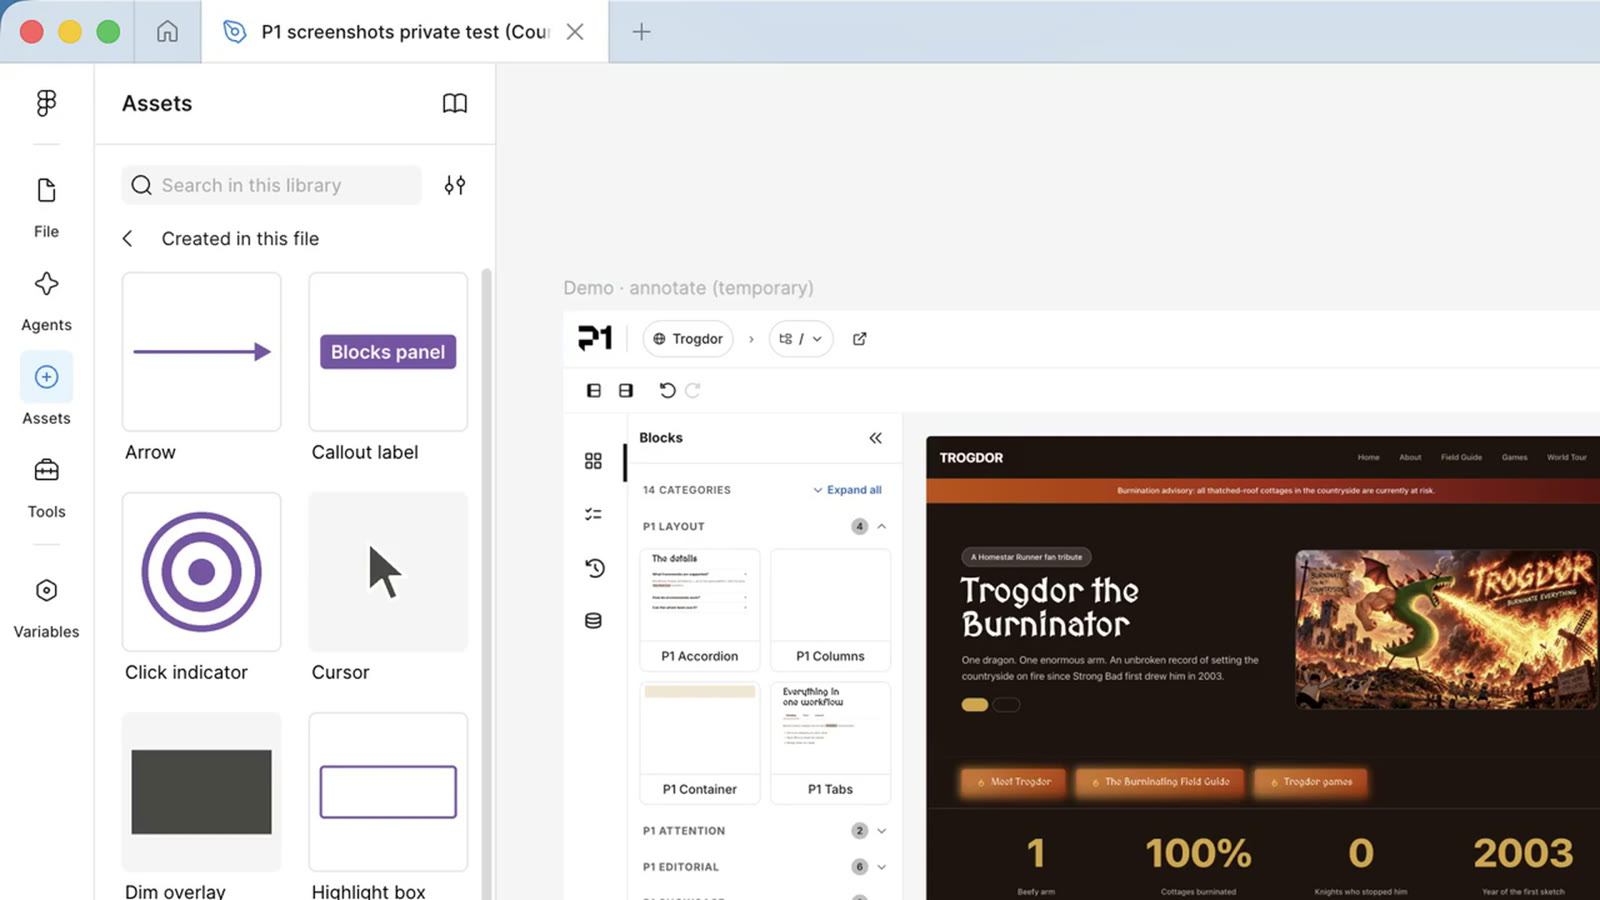Open asset filter settings sliders icon
This screenshot has width=1600, height=900.
(455, 185)
